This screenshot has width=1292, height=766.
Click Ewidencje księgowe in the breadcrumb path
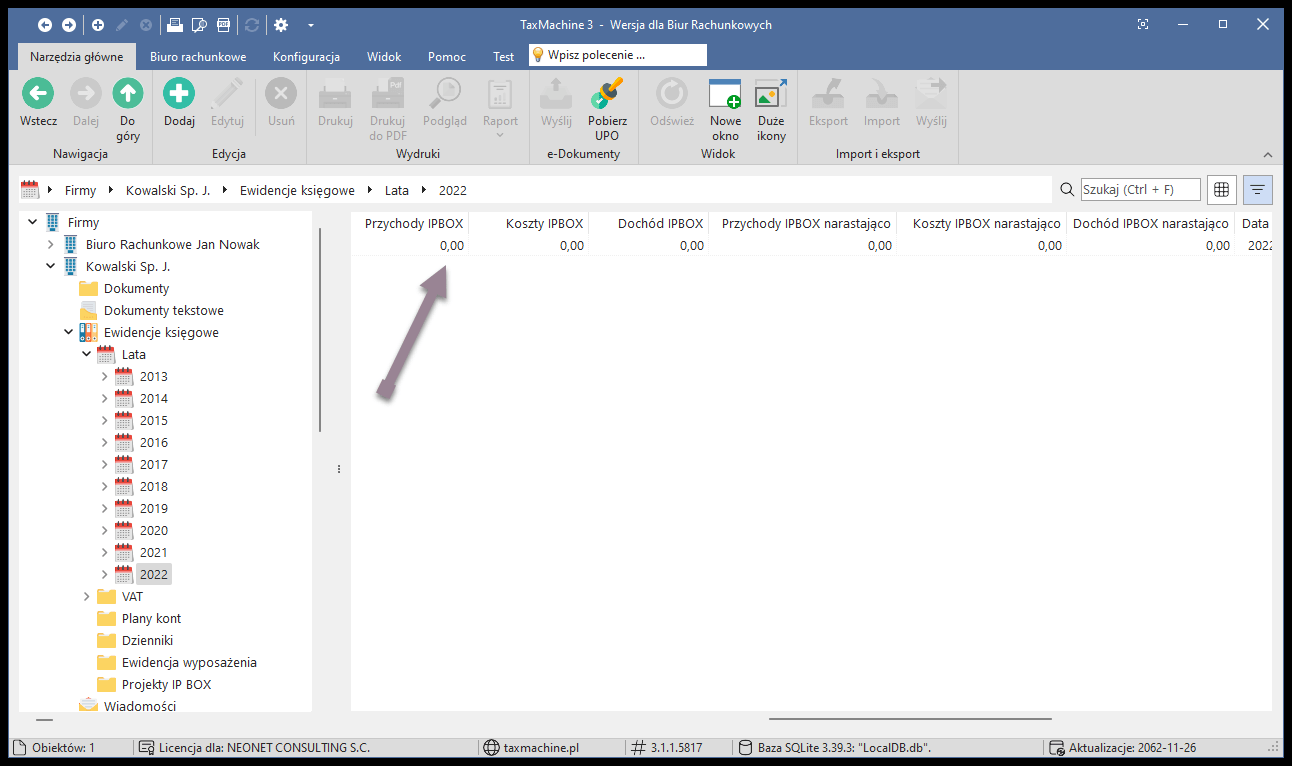click(x=297, y=190)
